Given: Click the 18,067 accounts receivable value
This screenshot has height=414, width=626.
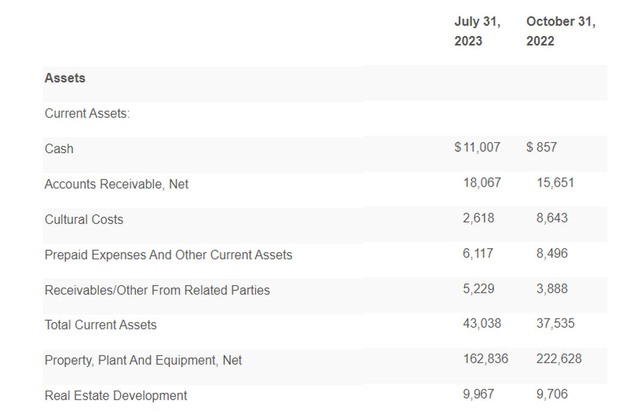Looking at the screenshot, I should [x=482, y=183].
